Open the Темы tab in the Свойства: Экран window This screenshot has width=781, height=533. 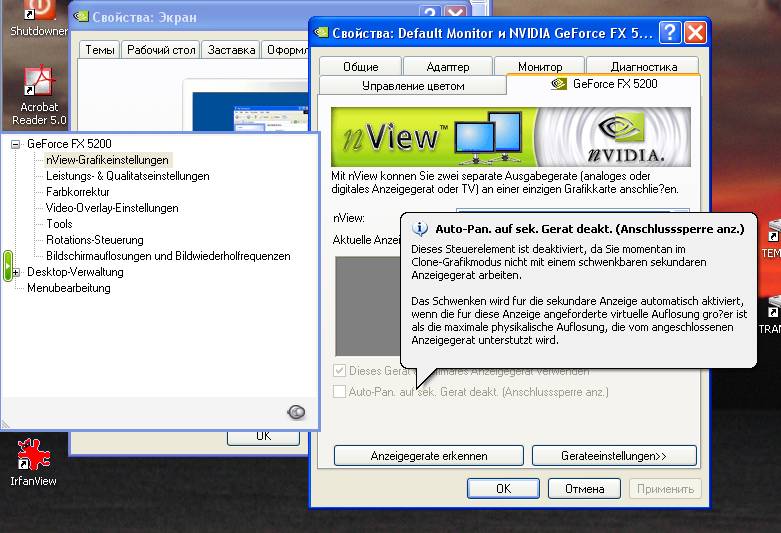click(100, 50)
